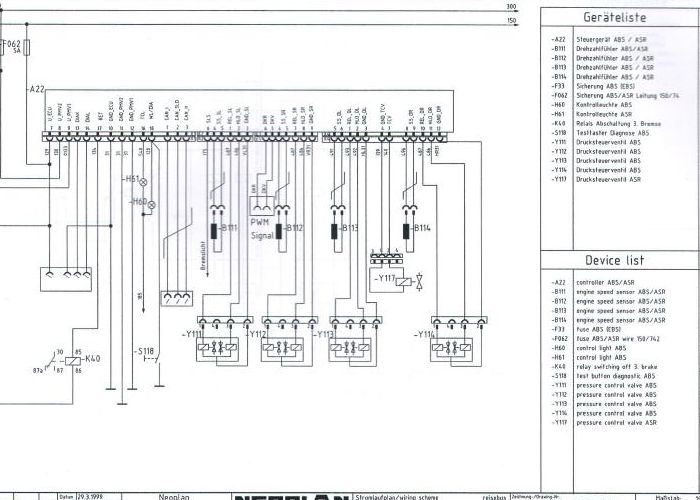Click the B112 speed sensor symbol
The width and height of the screenshot is (700, 500).
click(279, 231)
